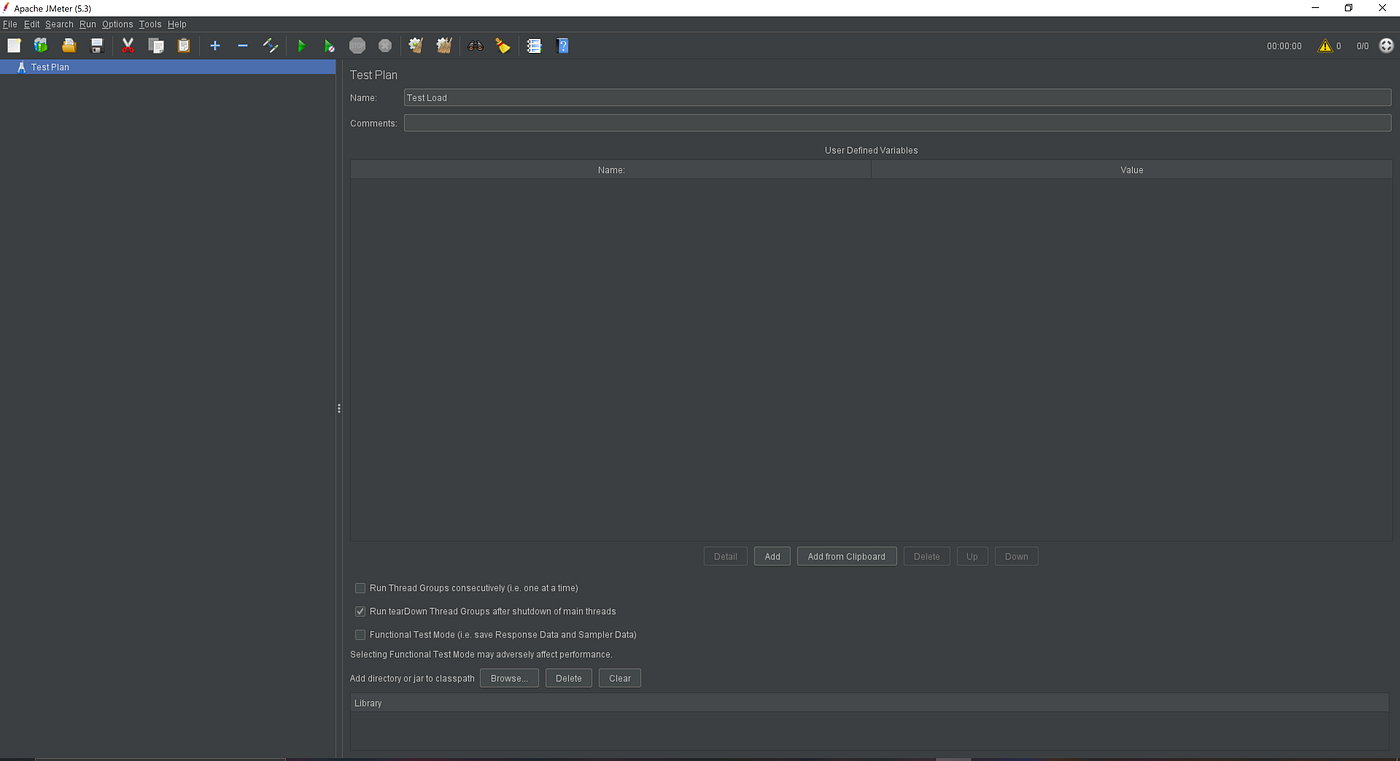The image size is (1400, 761).
Task: Click the Open file folder icon
Action: click(69, 46)
